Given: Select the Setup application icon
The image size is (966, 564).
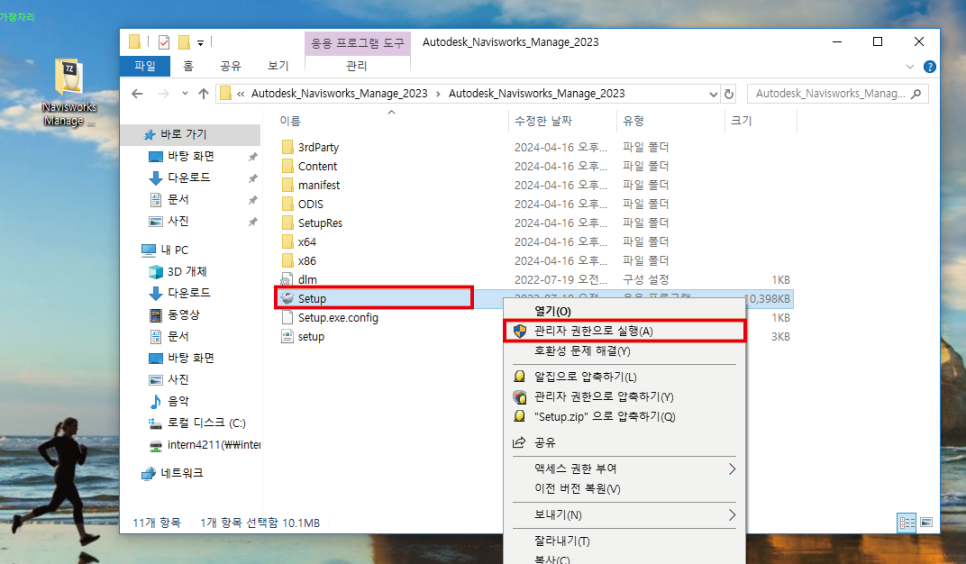Looking at the screenshot, I should tap(287, 298).
